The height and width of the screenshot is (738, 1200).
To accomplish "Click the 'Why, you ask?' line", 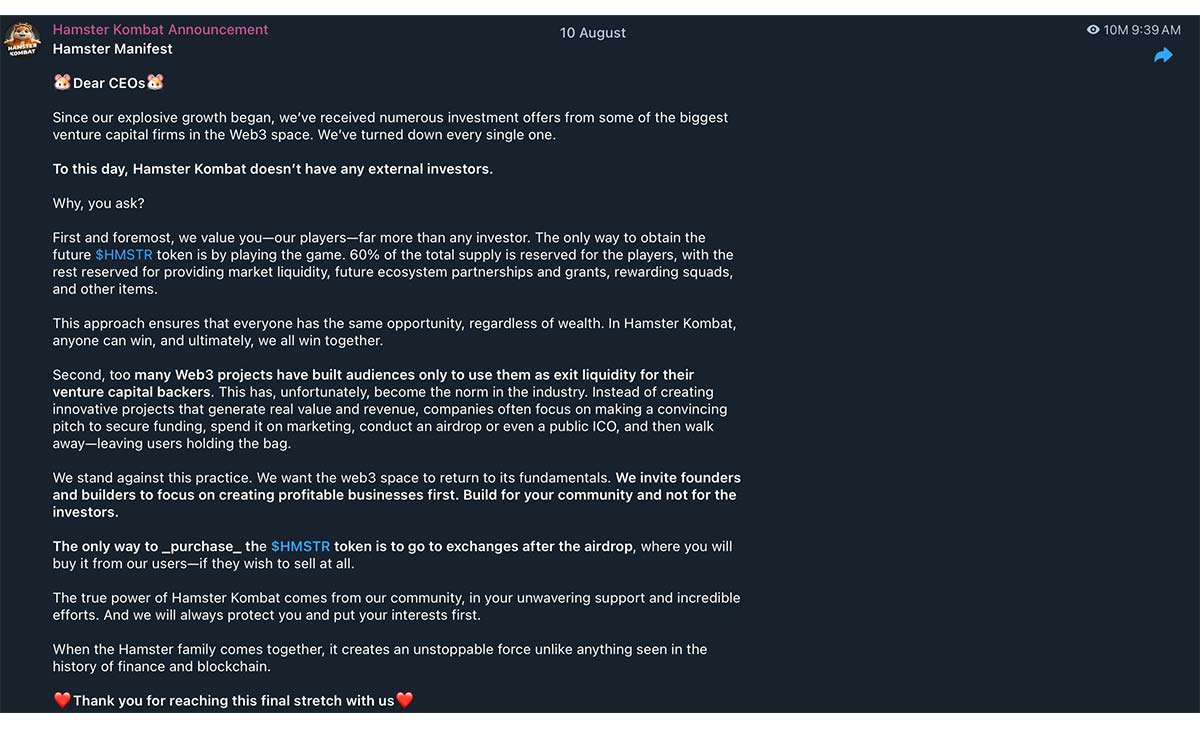I will click(99, 203).
